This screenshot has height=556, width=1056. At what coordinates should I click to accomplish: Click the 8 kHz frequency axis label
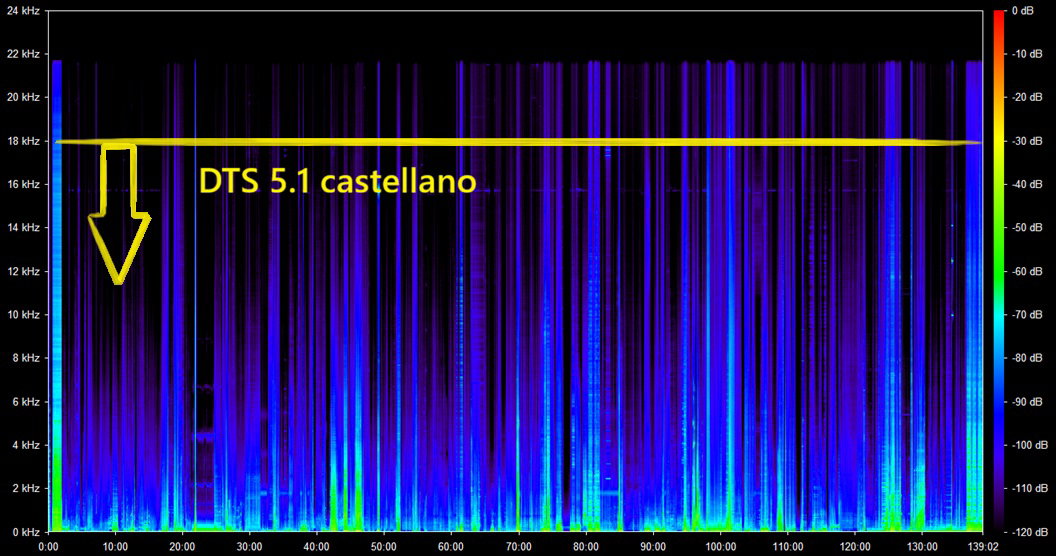coord(26,358)
